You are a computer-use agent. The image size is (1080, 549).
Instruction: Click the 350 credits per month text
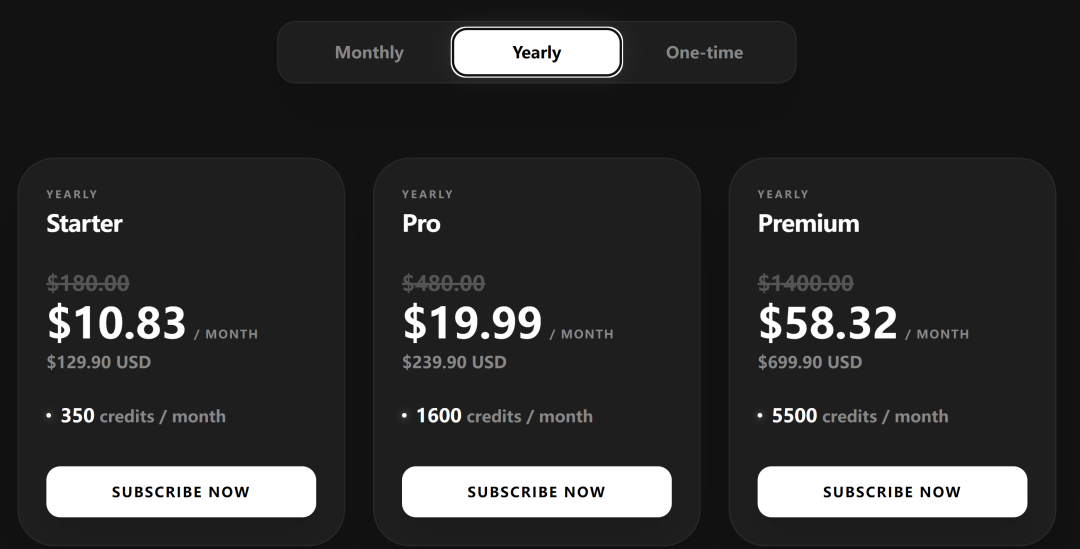(143, 416)
